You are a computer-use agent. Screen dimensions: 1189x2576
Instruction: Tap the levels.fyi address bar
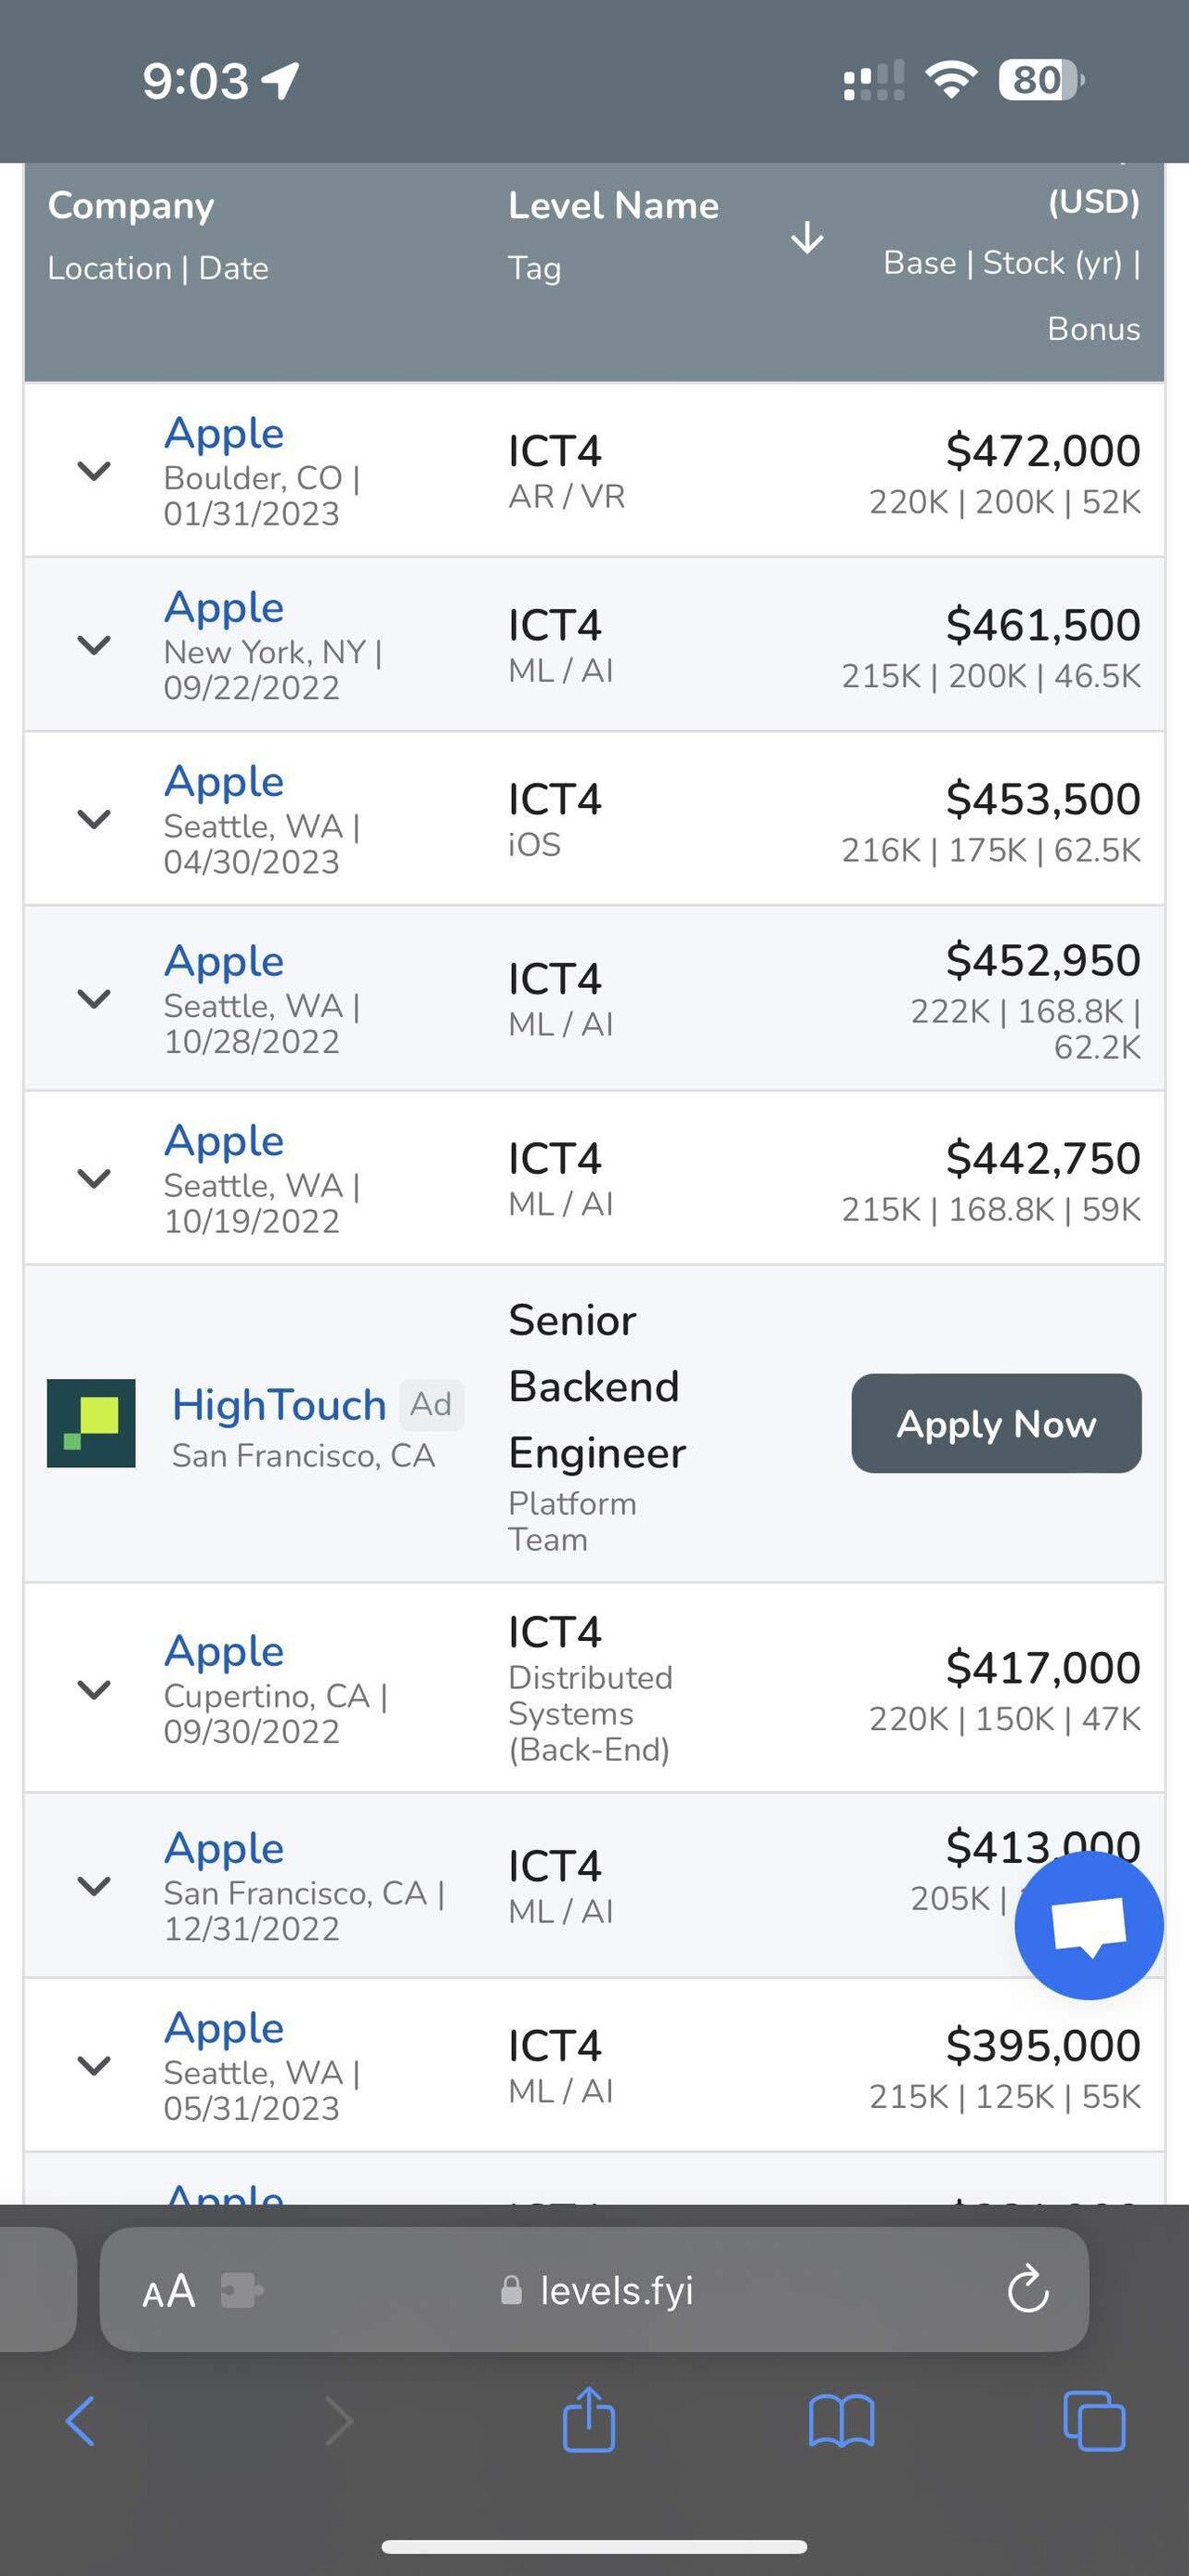point(594,2289)
